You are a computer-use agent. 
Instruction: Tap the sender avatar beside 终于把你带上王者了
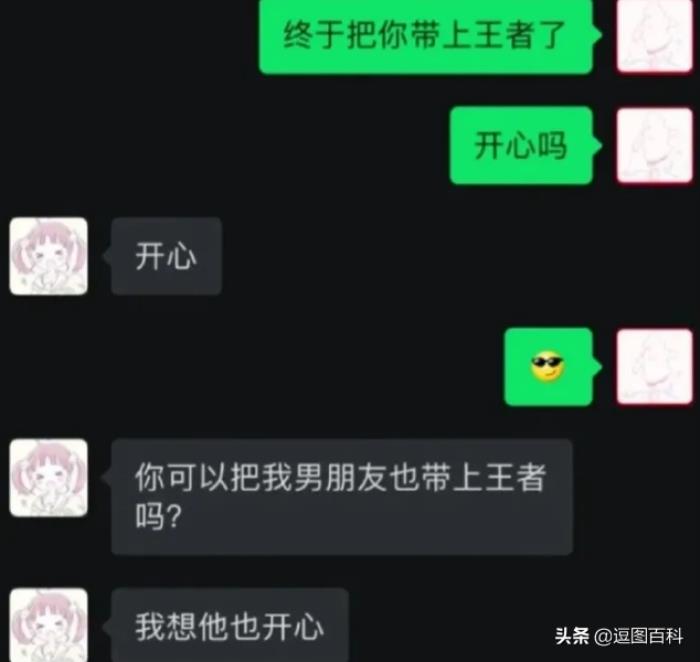[x=654, y=36]
